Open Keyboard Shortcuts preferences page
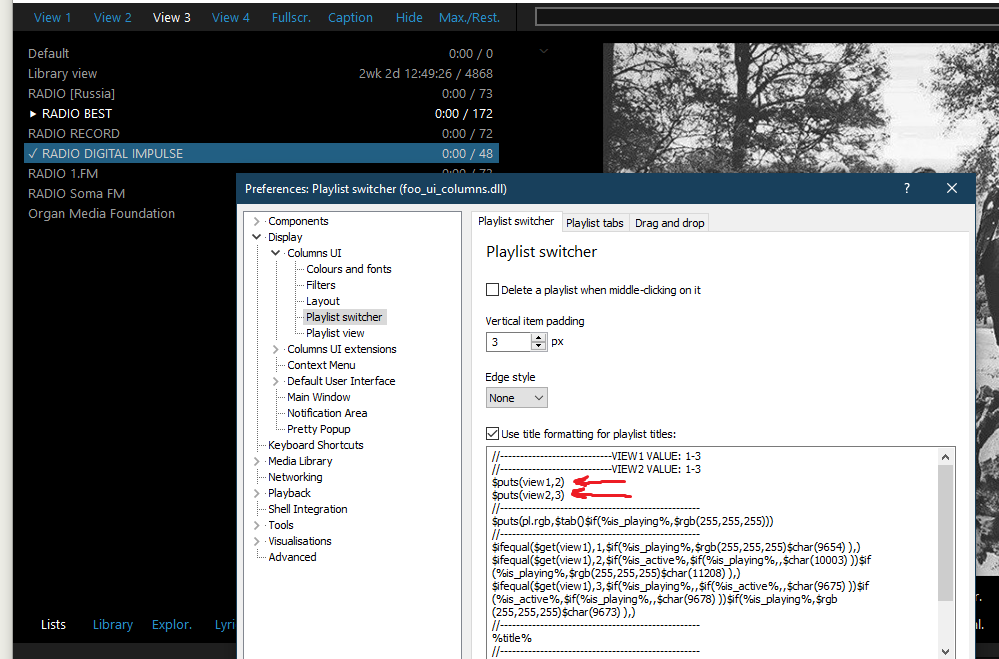Image resolution: width=999 pixels, height=659 pixels. pyautogui.click(x=315, y=445)
